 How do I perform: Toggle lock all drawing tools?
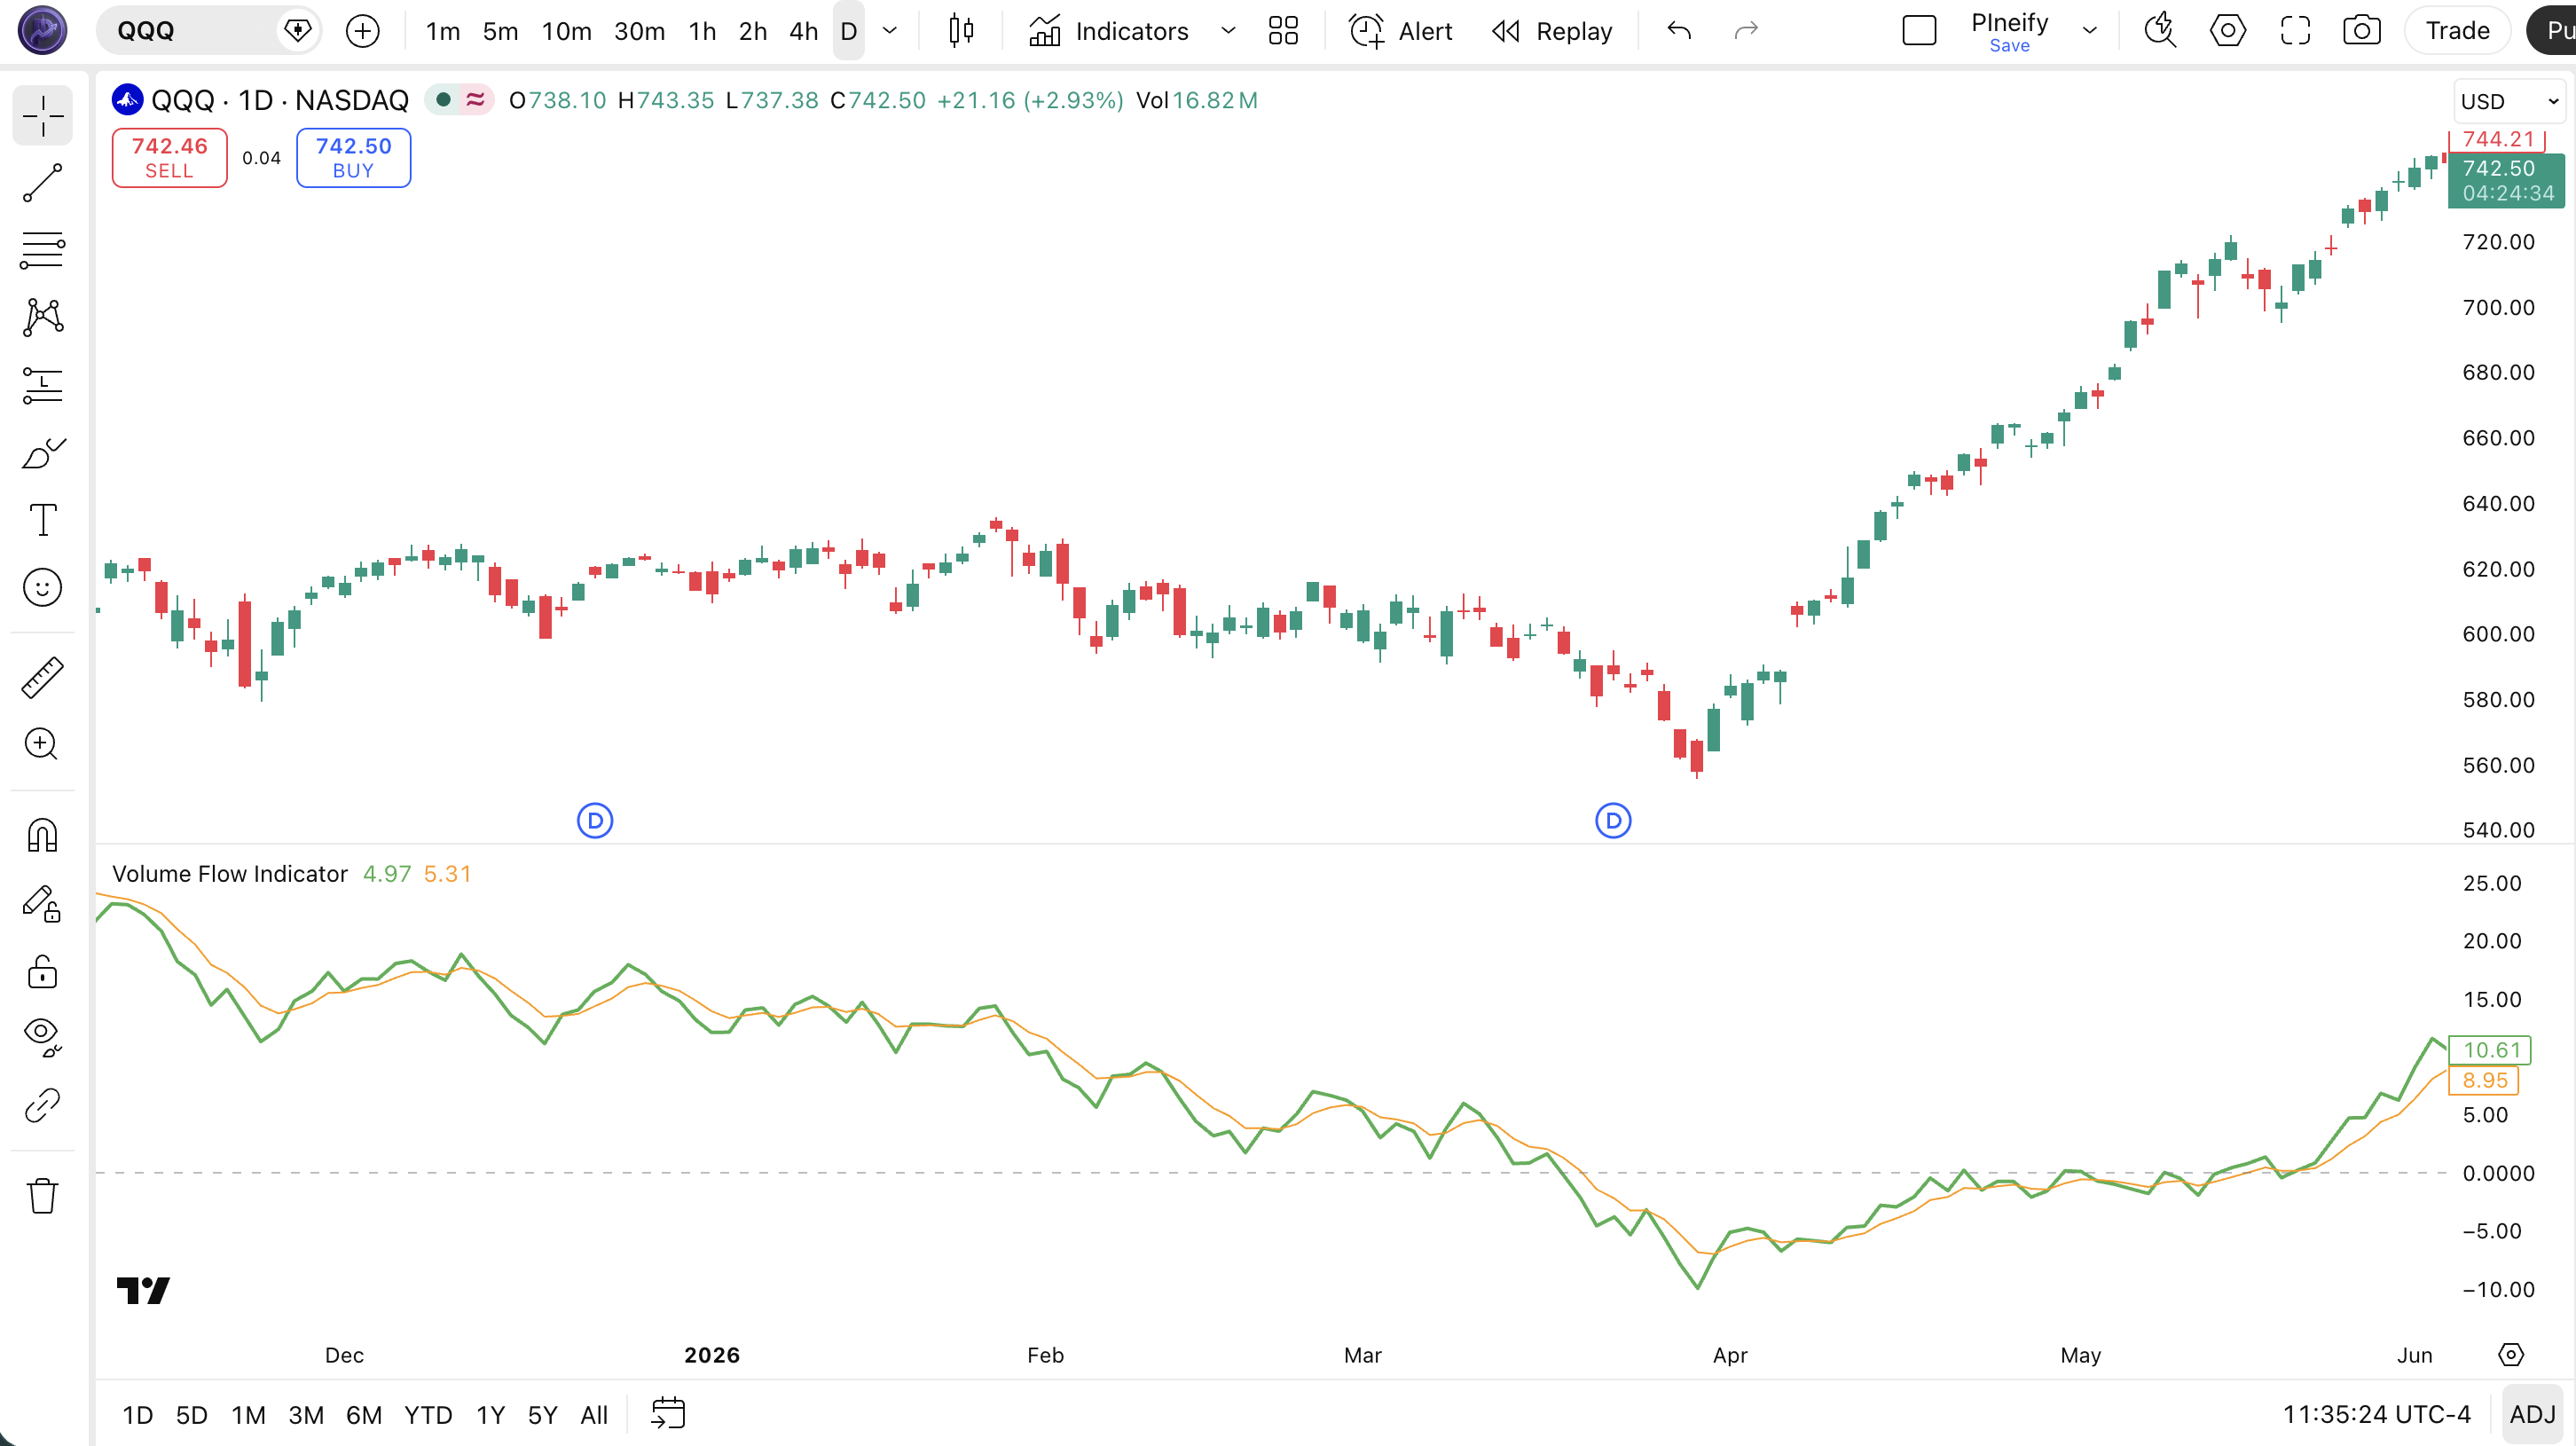[x=42, y=971]
